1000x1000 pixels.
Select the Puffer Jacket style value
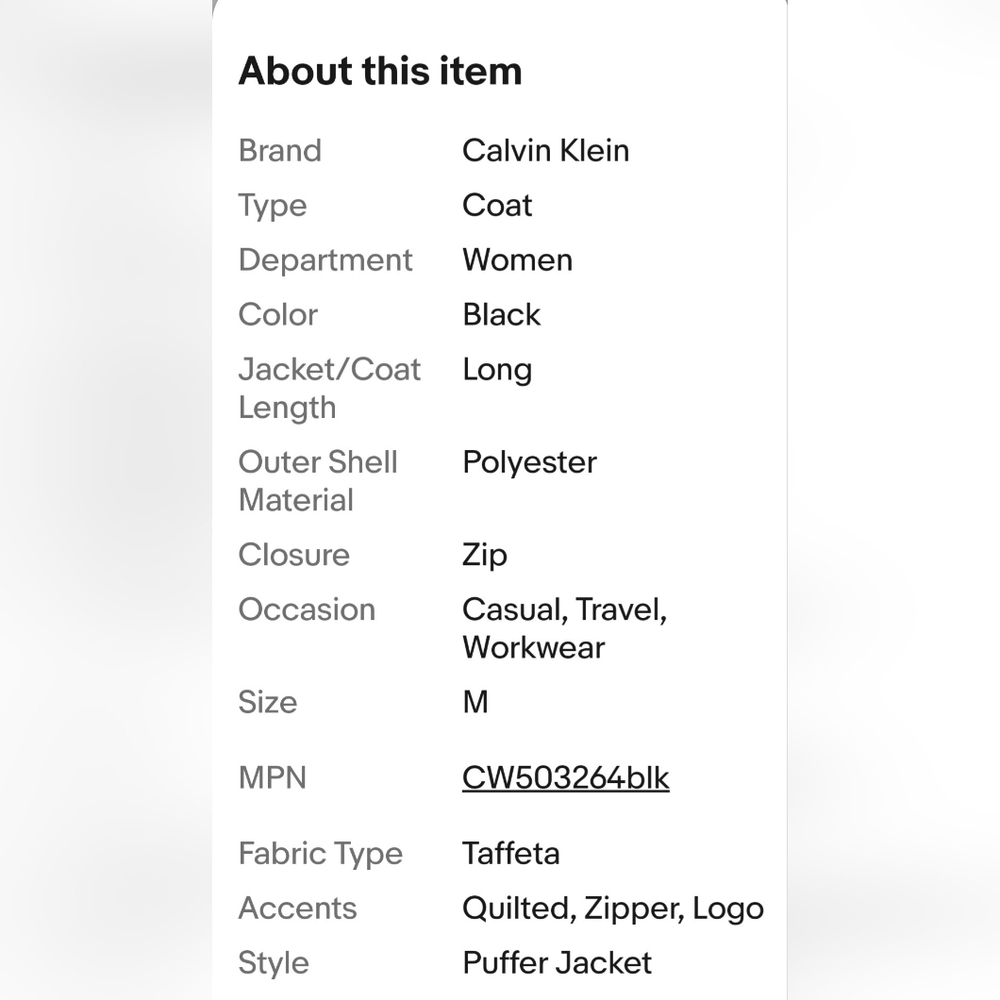[x=557, y=962]
